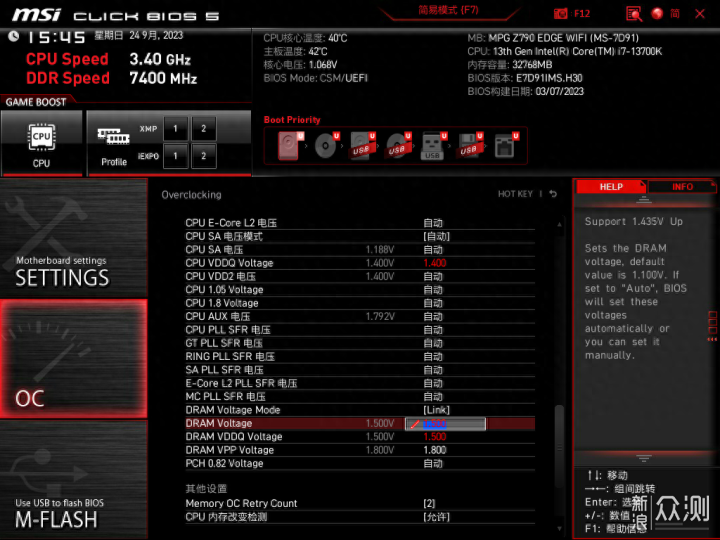
Task: Select the CPU SA 电压 row
Action: pos(360,250)
